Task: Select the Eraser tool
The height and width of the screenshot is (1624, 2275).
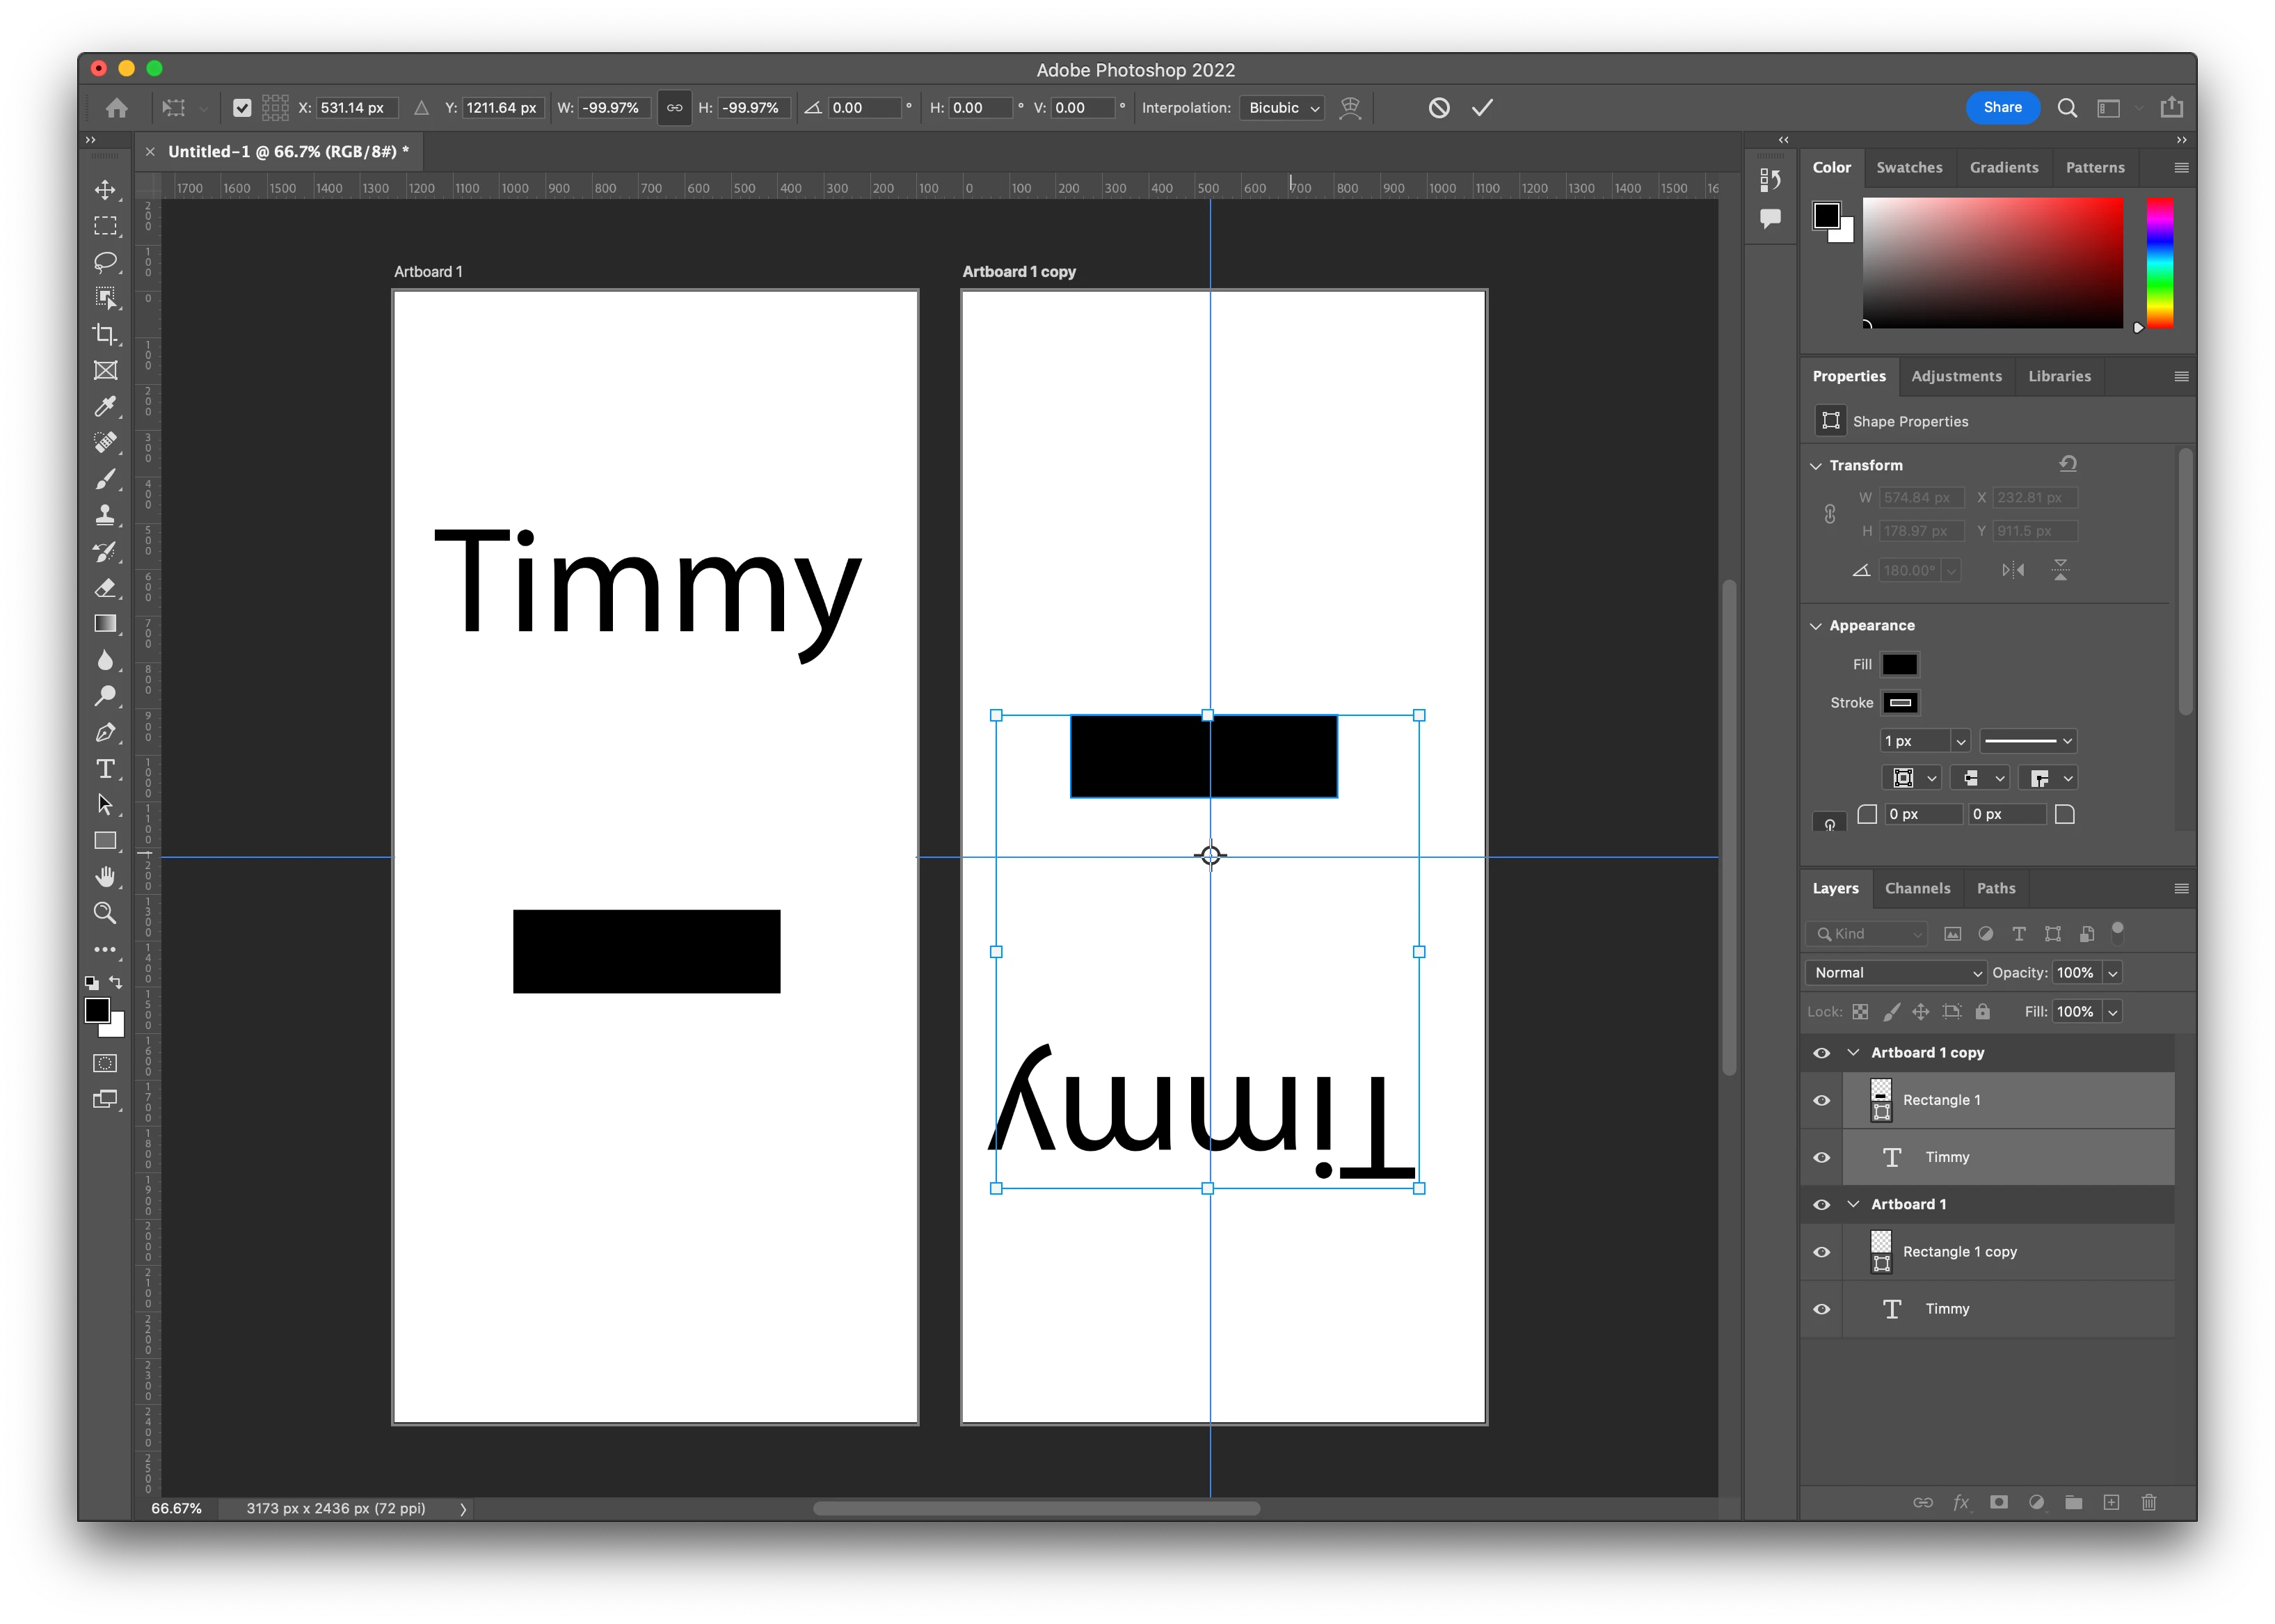Action: point(105,588)
